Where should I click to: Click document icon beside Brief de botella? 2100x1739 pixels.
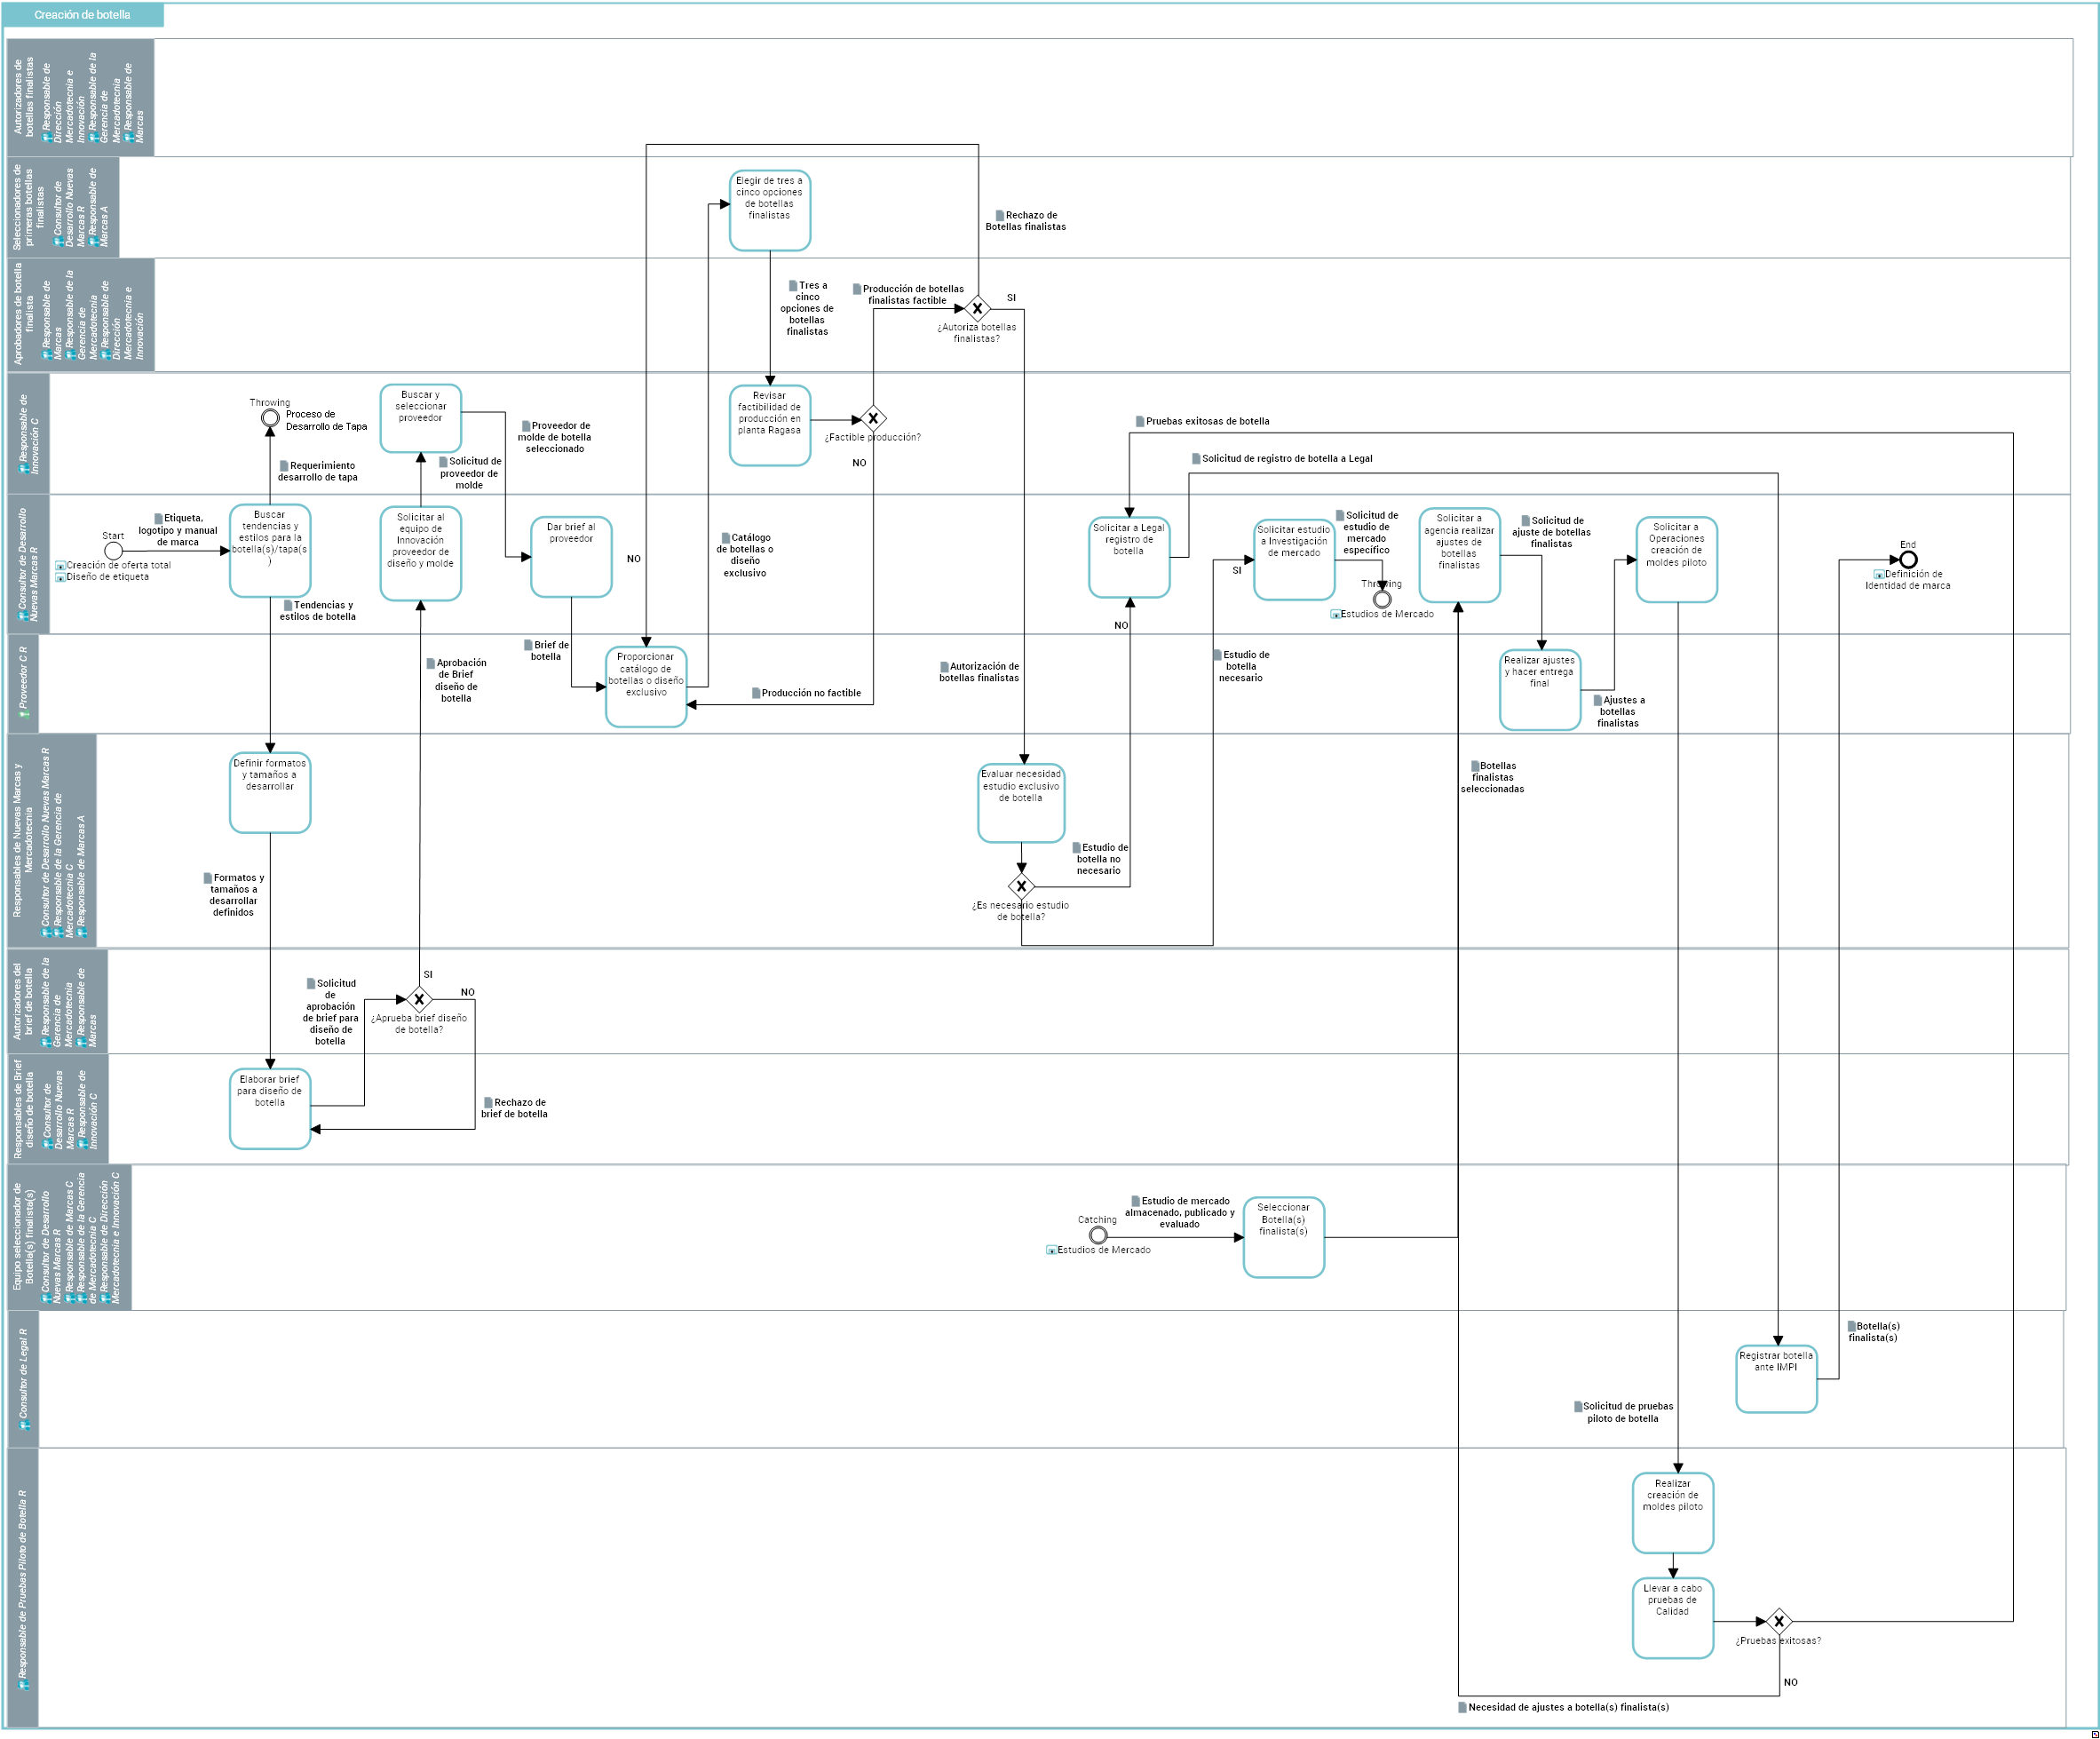[x=528, y=645]
